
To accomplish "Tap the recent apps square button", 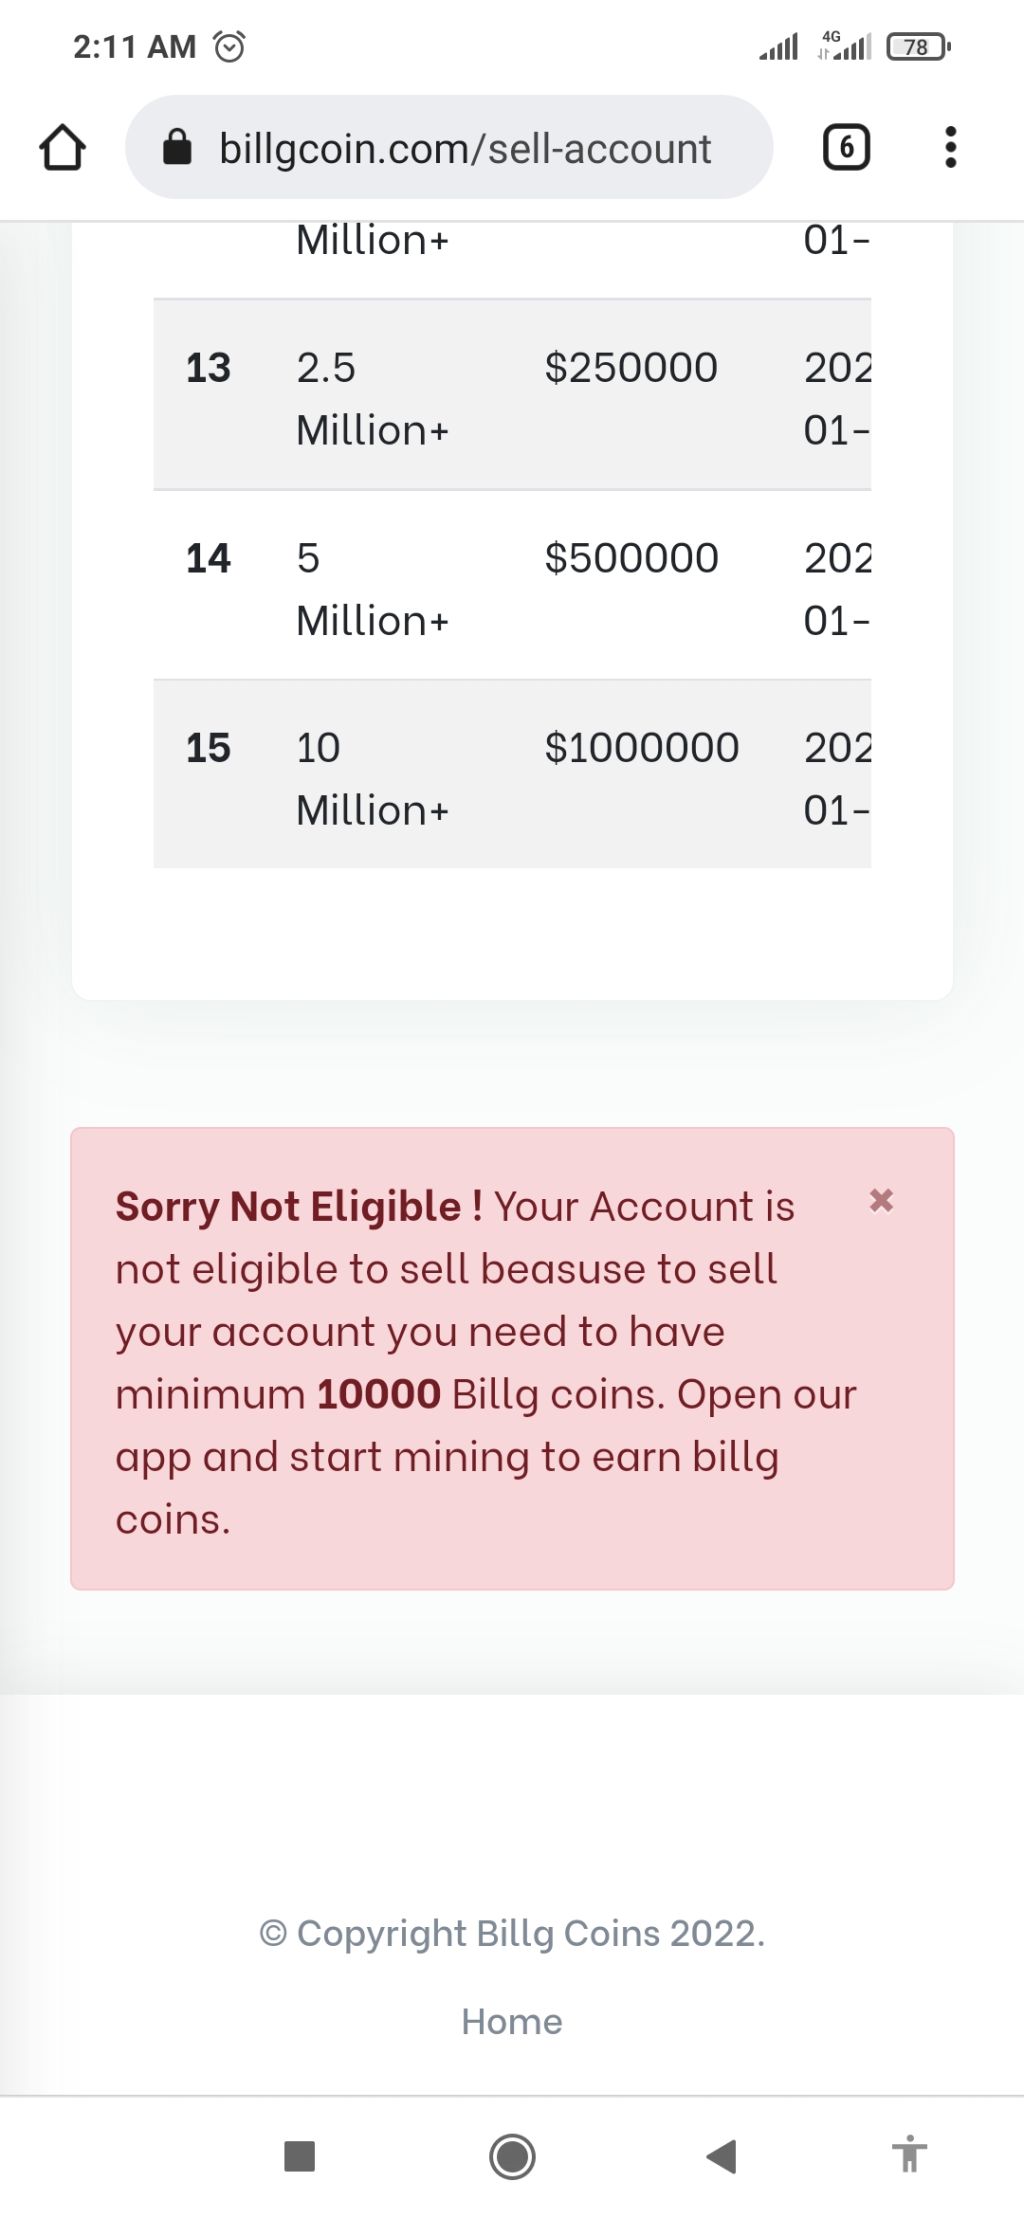I will (299, 2156).
